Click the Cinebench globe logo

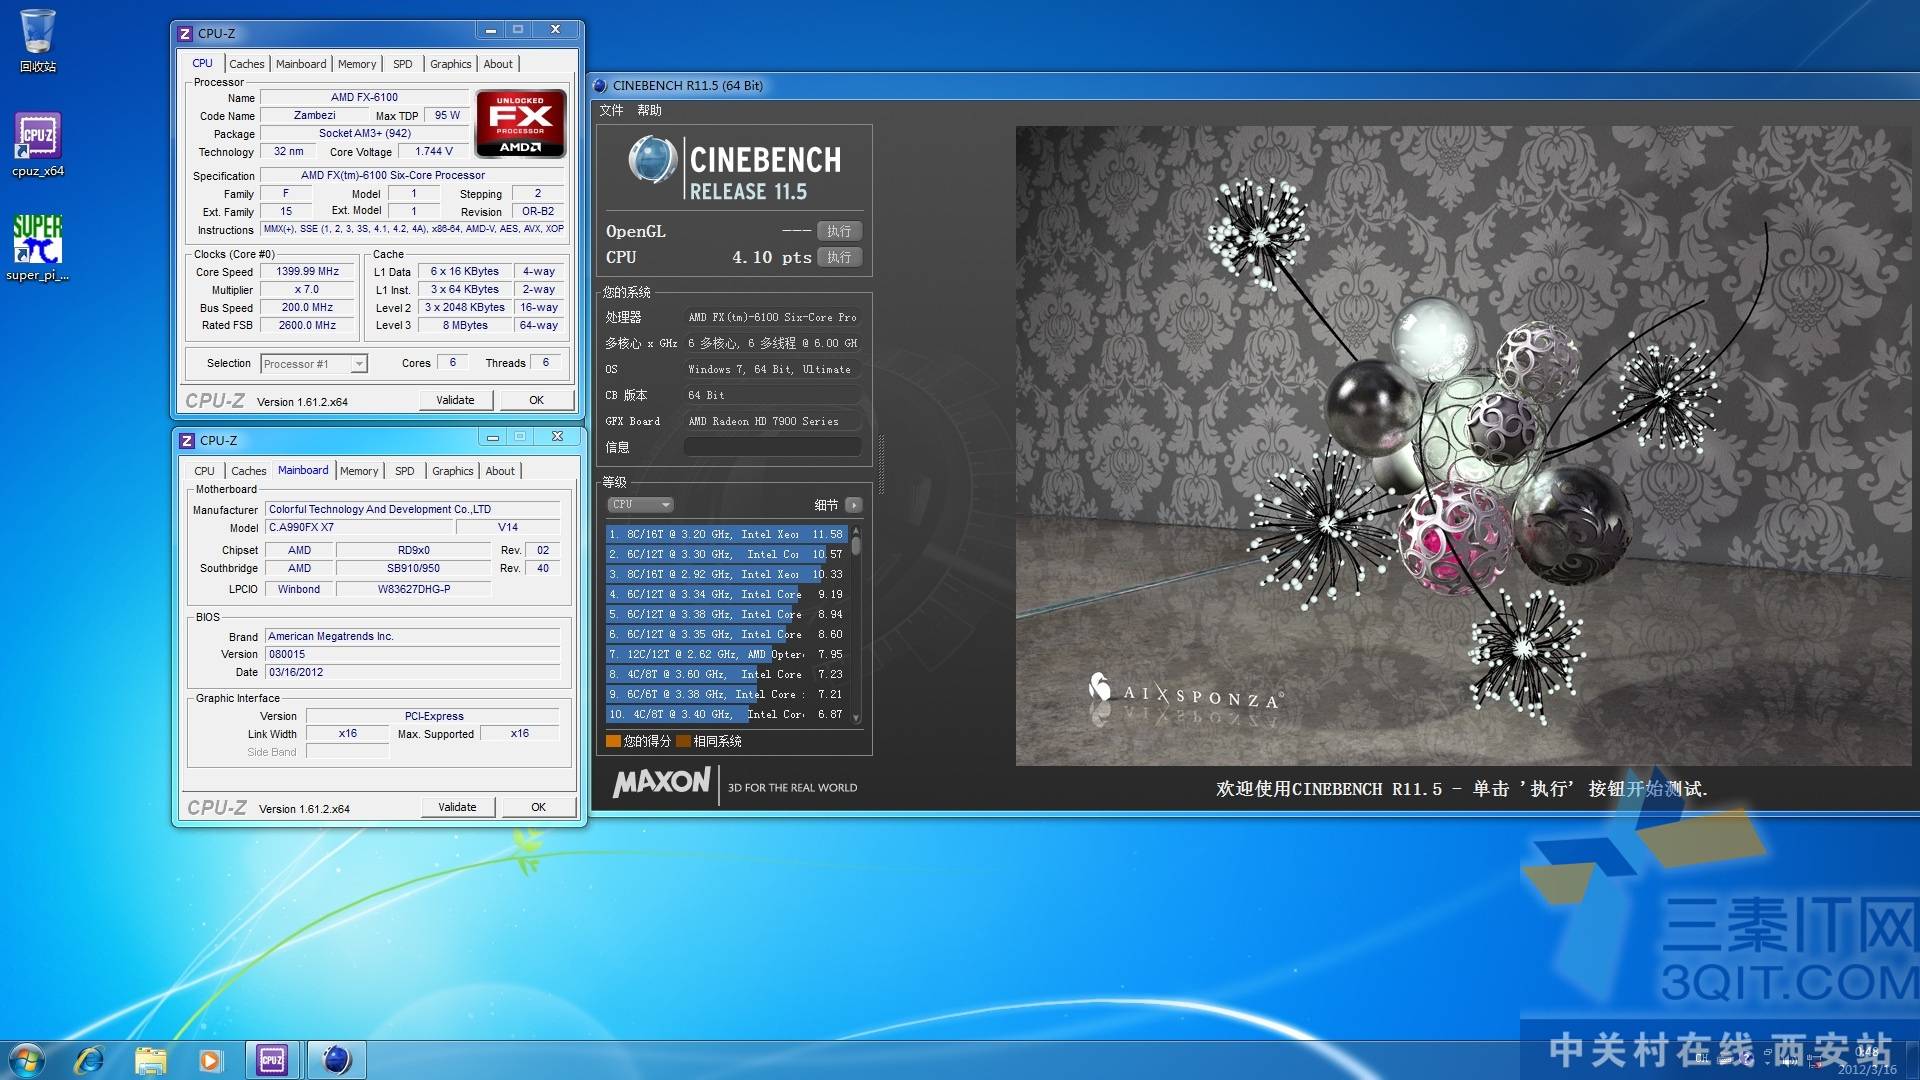653,160
